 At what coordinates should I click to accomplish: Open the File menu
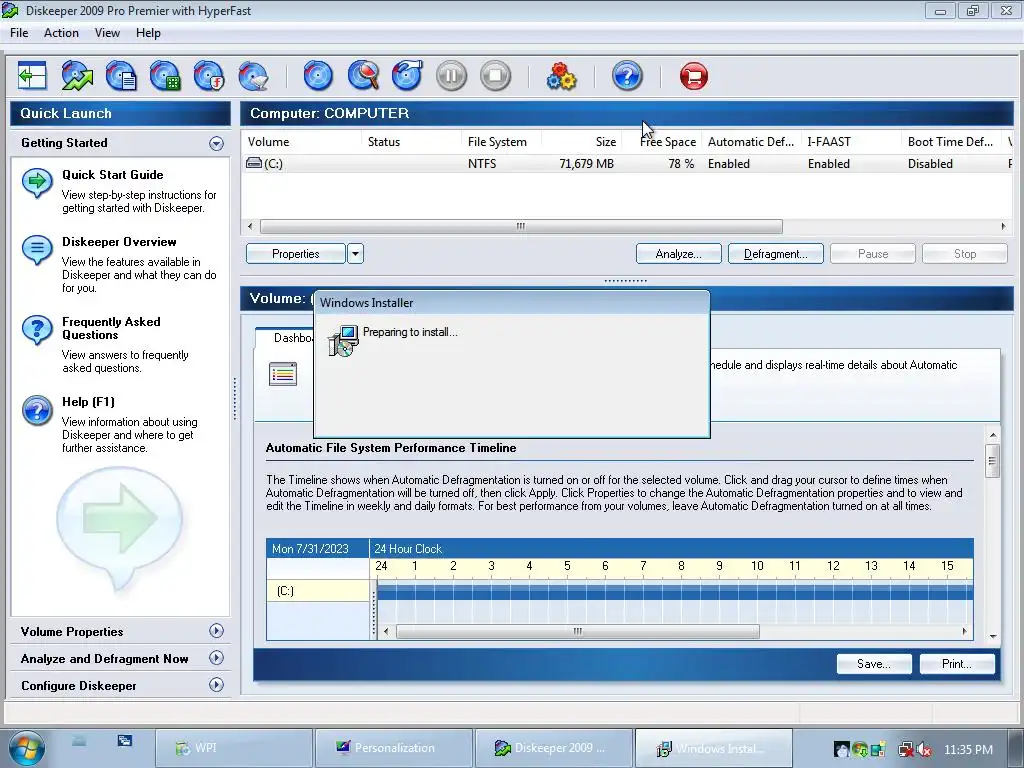[19, 33]
